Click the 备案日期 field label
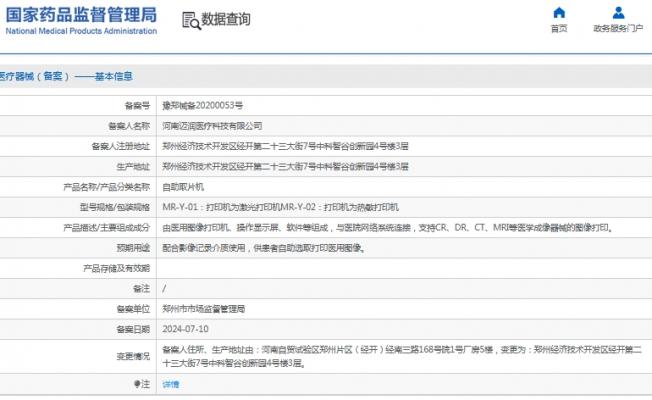Viewport: 652px width, 400px height. (x=133, y=329)
